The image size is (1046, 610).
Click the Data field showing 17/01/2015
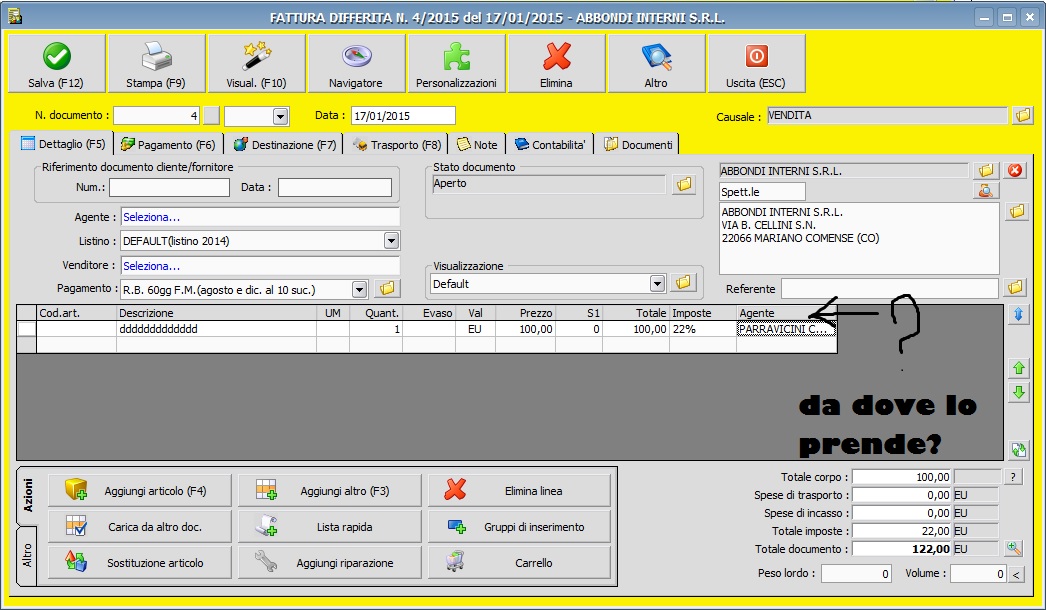[x=403, y=115]
